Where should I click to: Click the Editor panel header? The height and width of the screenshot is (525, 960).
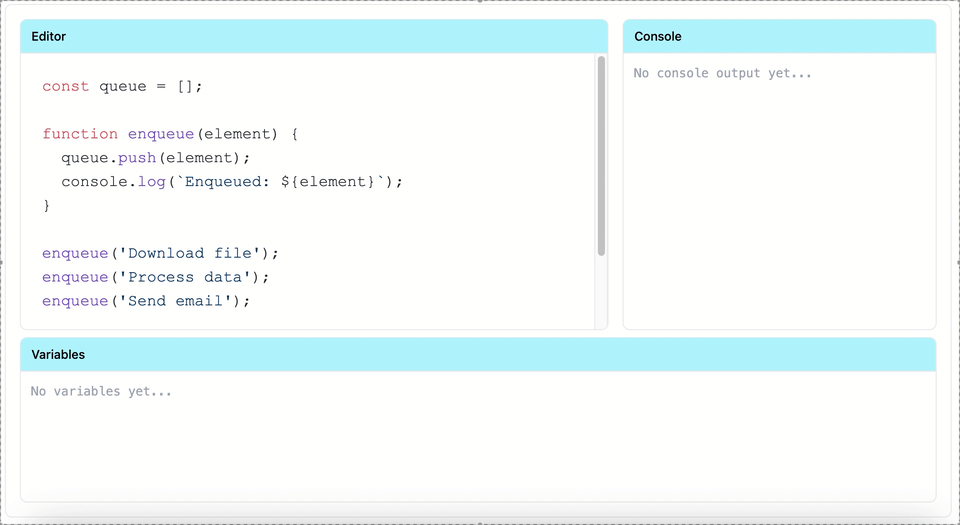pos(313,36)
